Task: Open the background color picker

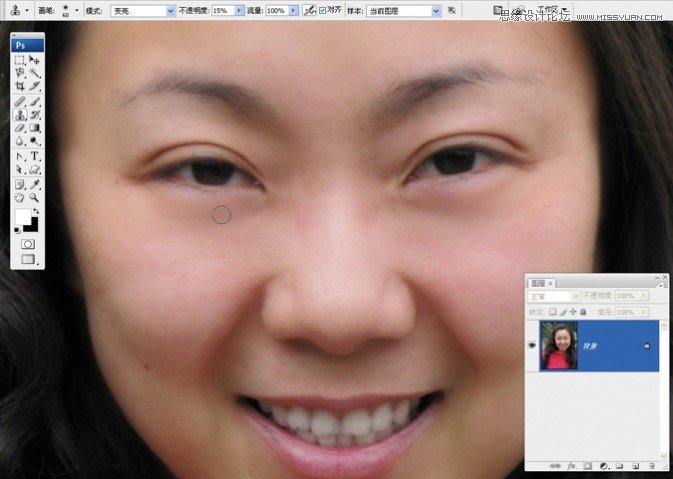Action: point(33,226)
